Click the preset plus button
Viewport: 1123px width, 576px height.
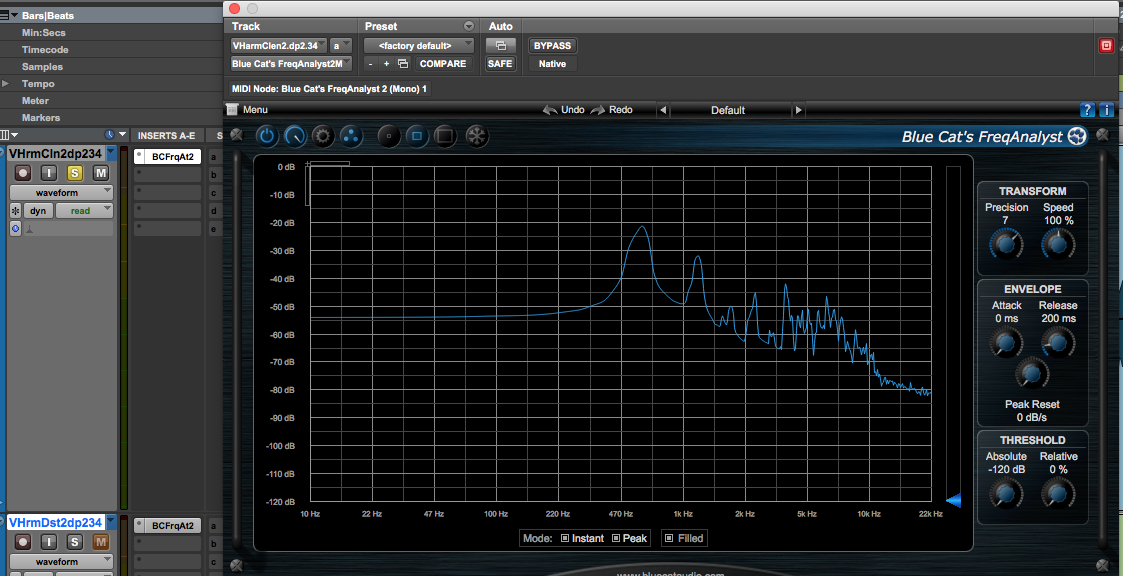click(387, 64)
